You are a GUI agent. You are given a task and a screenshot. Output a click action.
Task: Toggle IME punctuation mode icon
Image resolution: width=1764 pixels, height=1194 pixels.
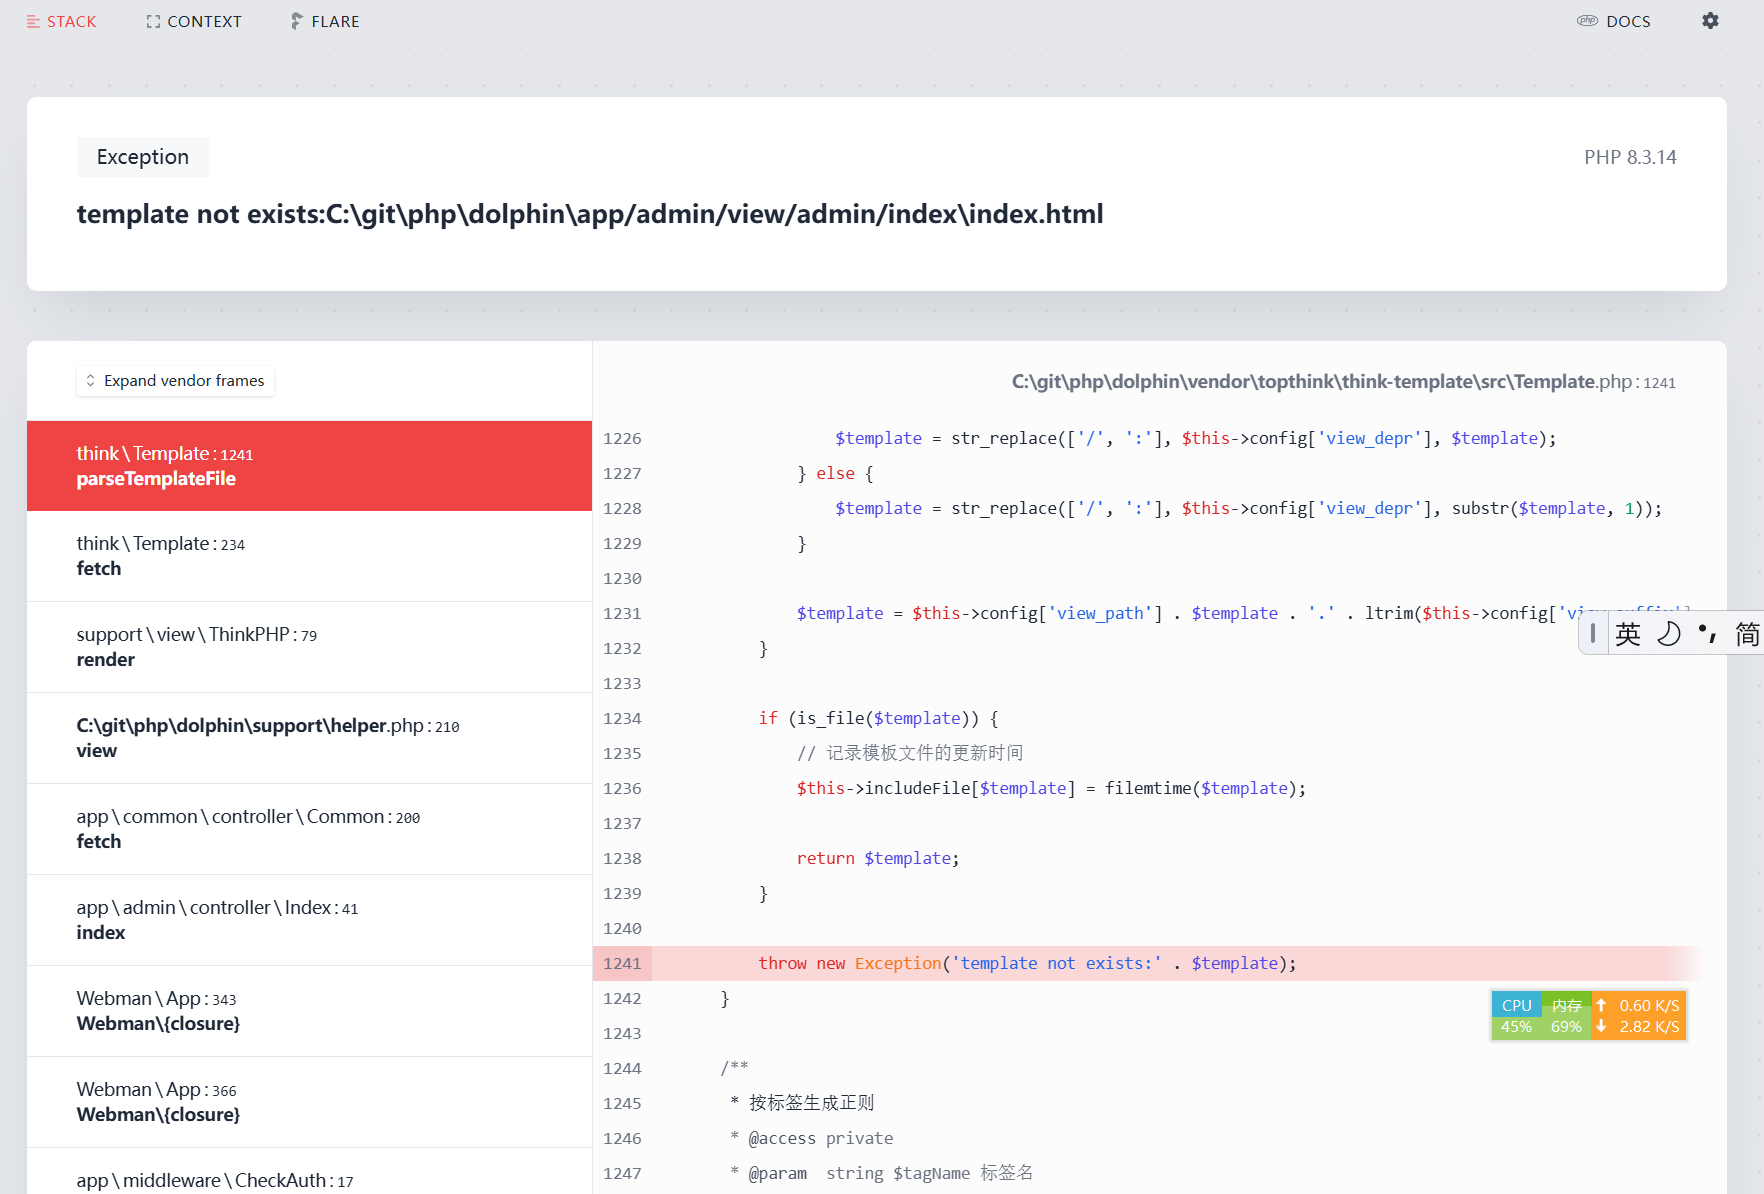pos(1708,634)
